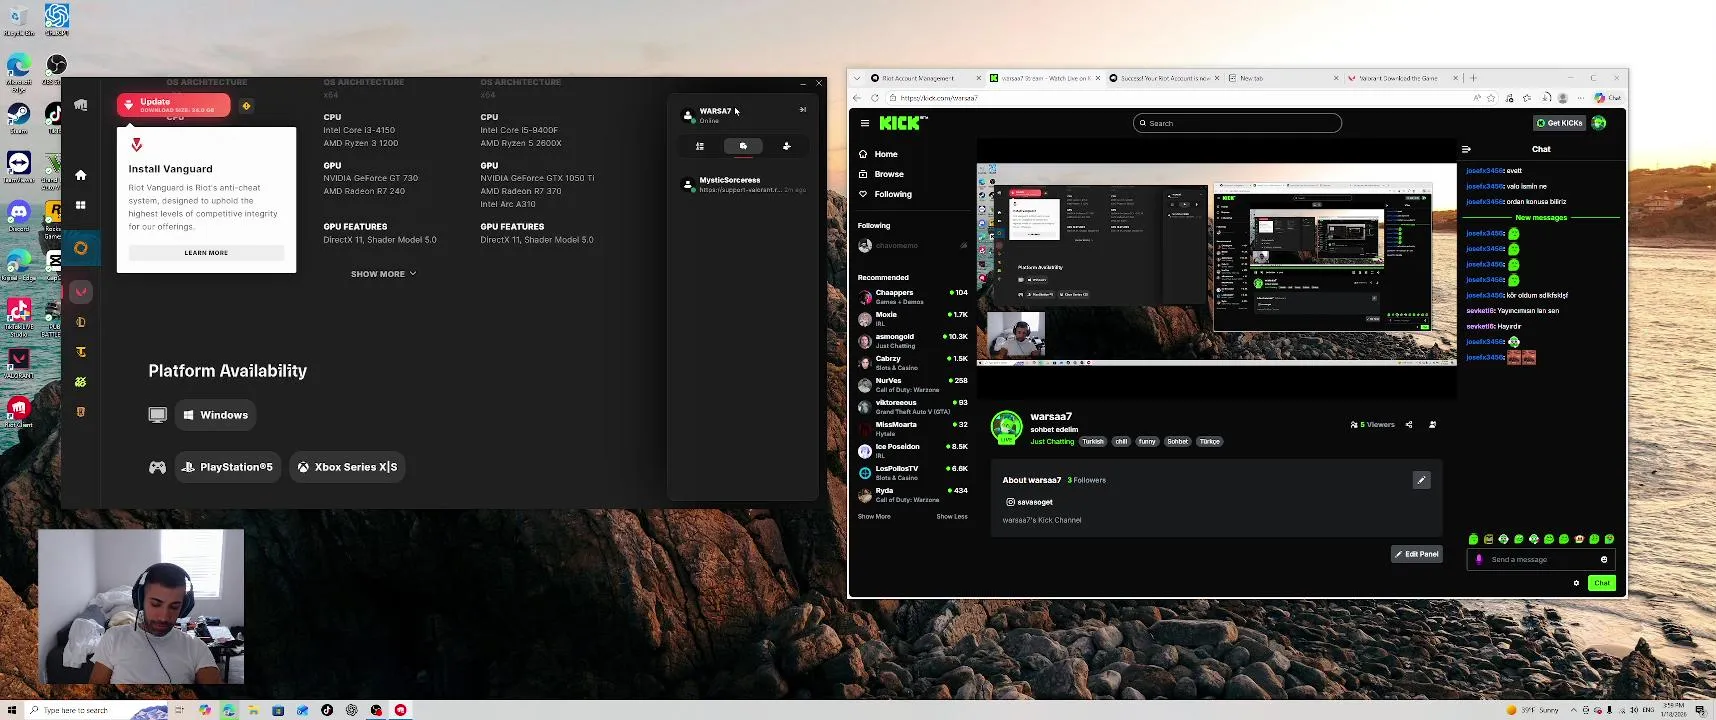The width and height of the screenshot is (1716, 720).
Task: Open Kick hamburger menu
Action: pos(865,123)
